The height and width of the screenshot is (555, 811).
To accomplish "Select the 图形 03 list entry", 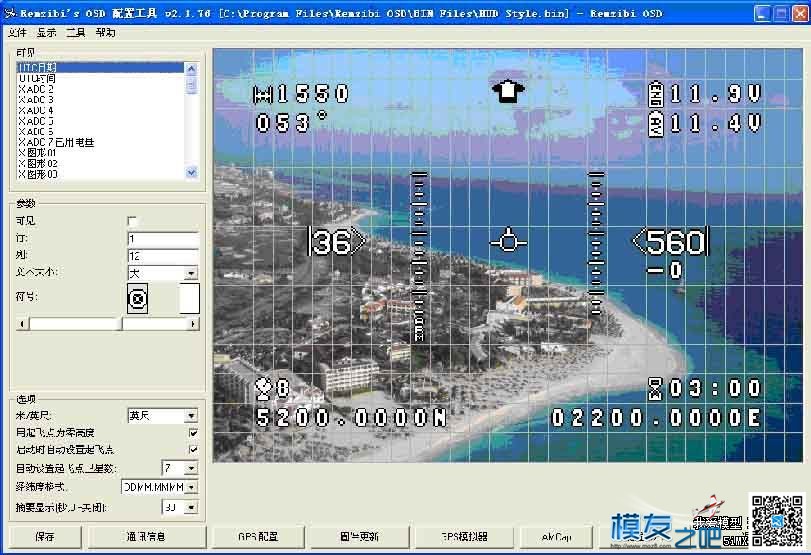I will 100,174.
